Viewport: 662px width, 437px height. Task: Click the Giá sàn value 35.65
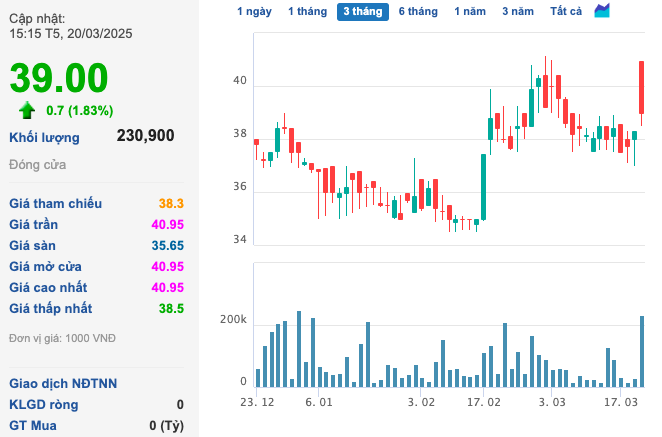click(x=167, y=246)
